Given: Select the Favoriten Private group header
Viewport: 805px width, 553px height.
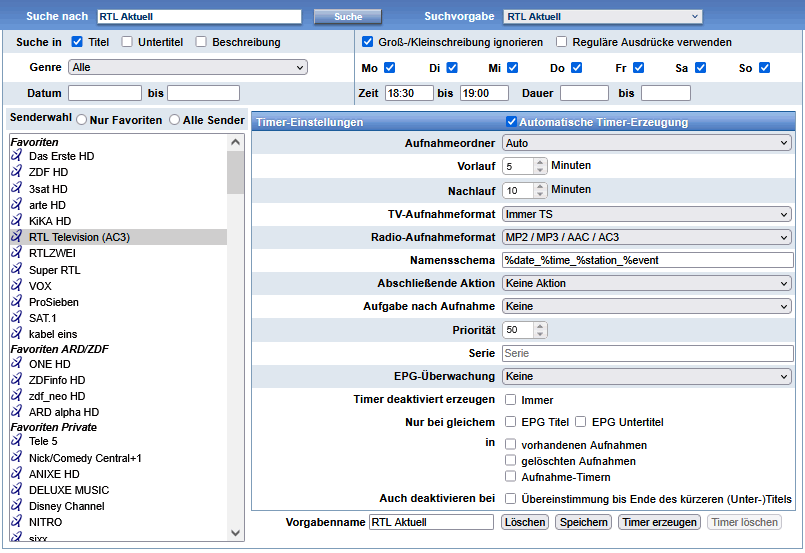Looking at the screenshot, I should coord(53,427).
